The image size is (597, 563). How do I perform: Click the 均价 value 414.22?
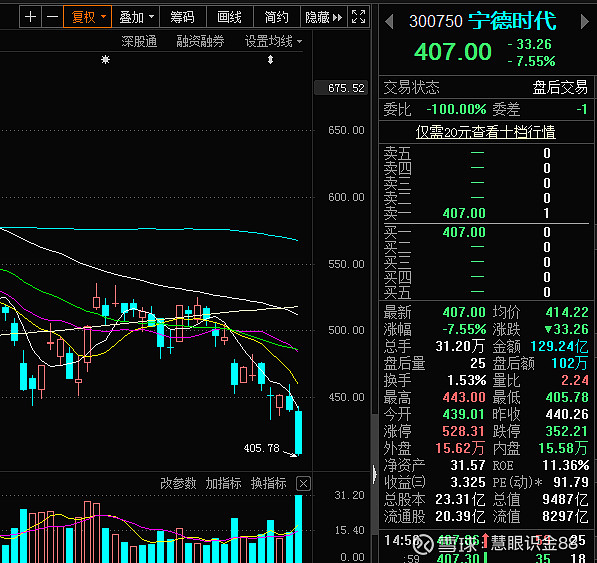(x=567, y=313)
